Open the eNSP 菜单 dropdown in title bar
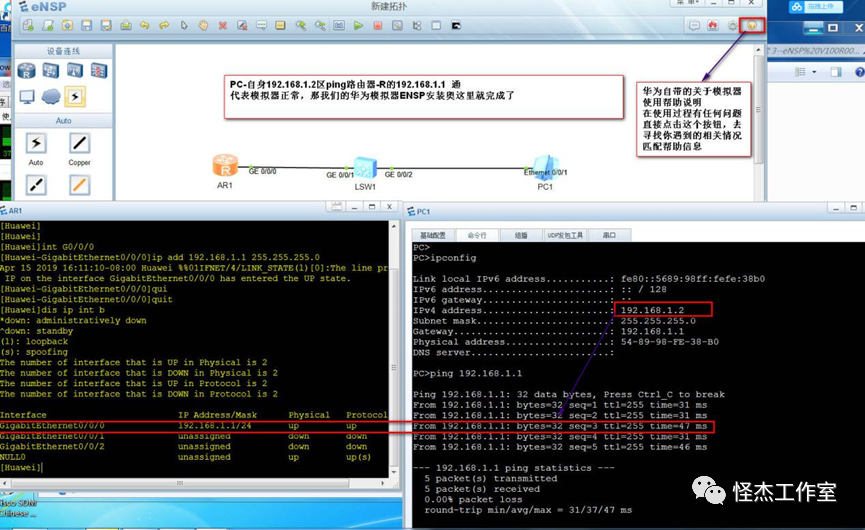Viewport: 865px width, 530px height. (x=688, y=3)
